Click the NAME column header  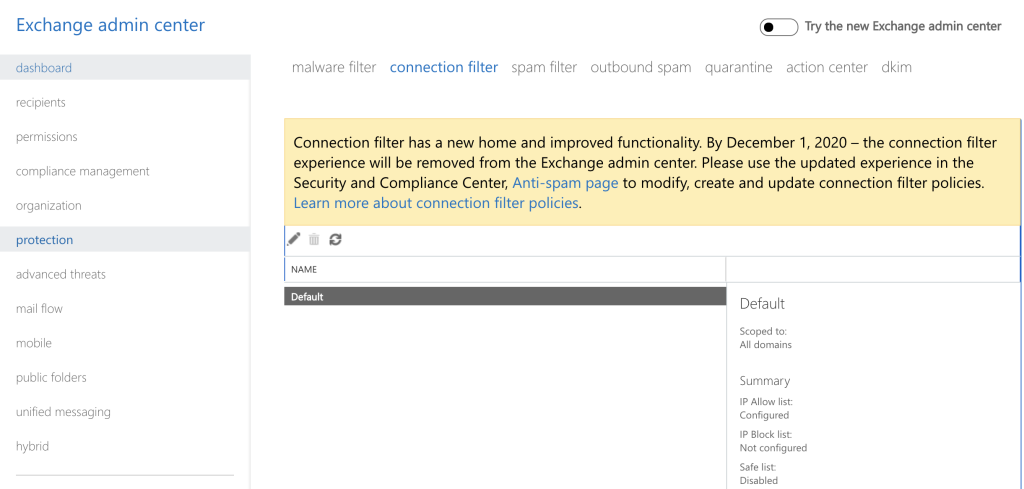(x=505, y=269)
